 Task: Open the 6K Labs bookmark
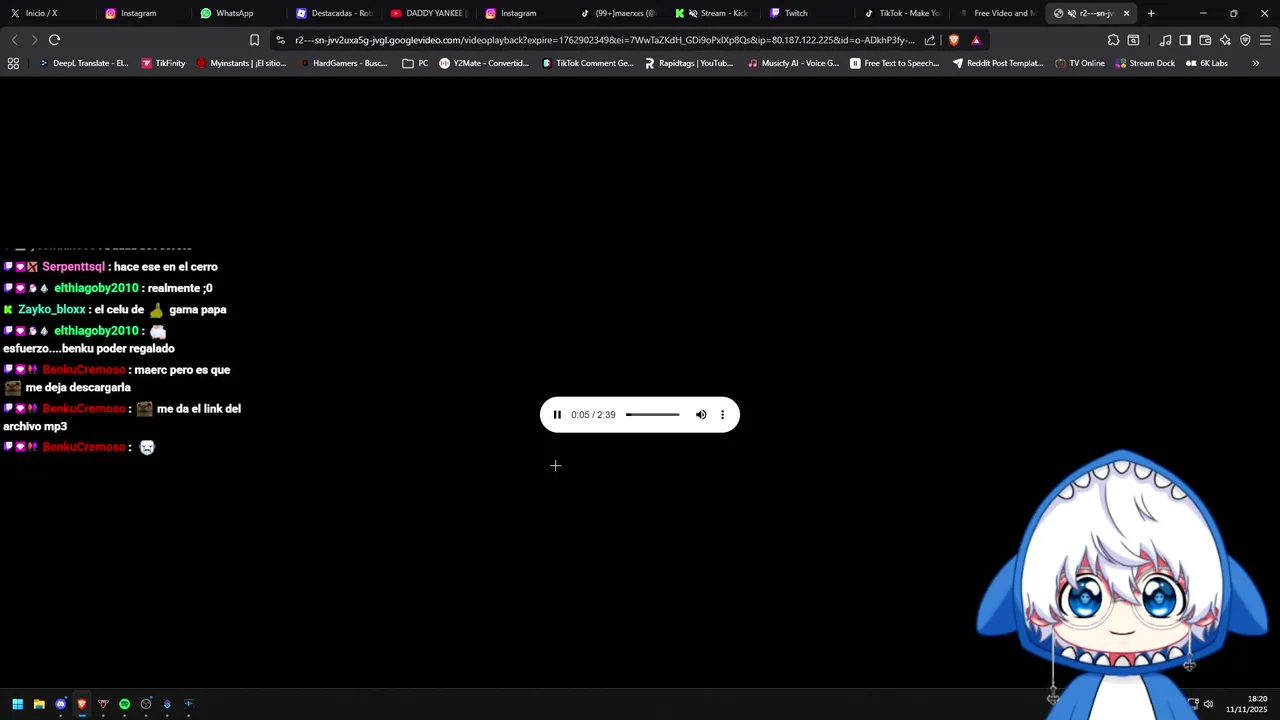(x=1207, y=63)
